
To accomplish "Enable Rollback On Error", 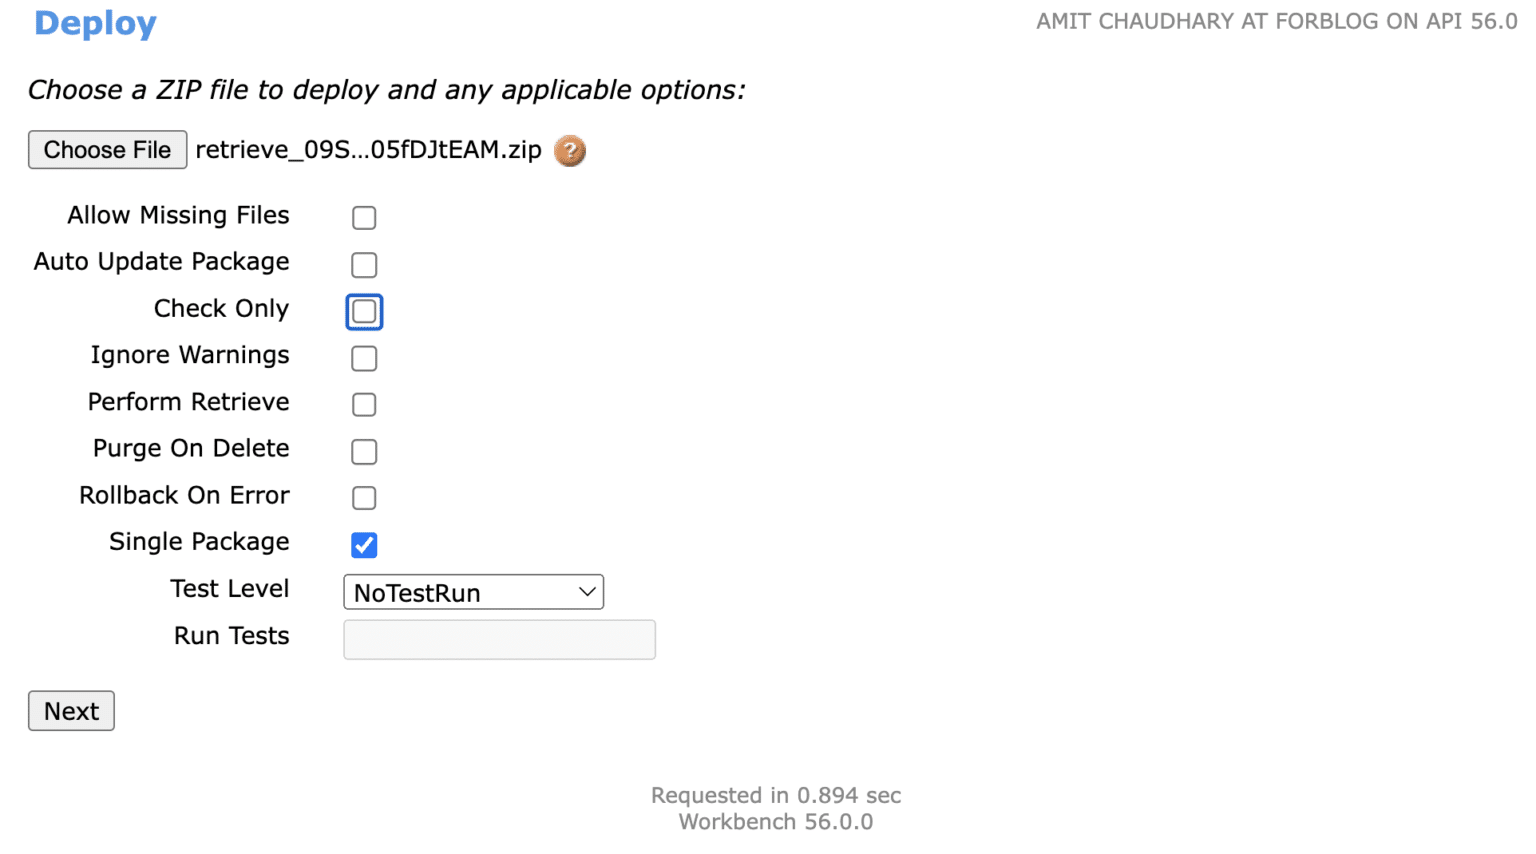I will (364, 497).
